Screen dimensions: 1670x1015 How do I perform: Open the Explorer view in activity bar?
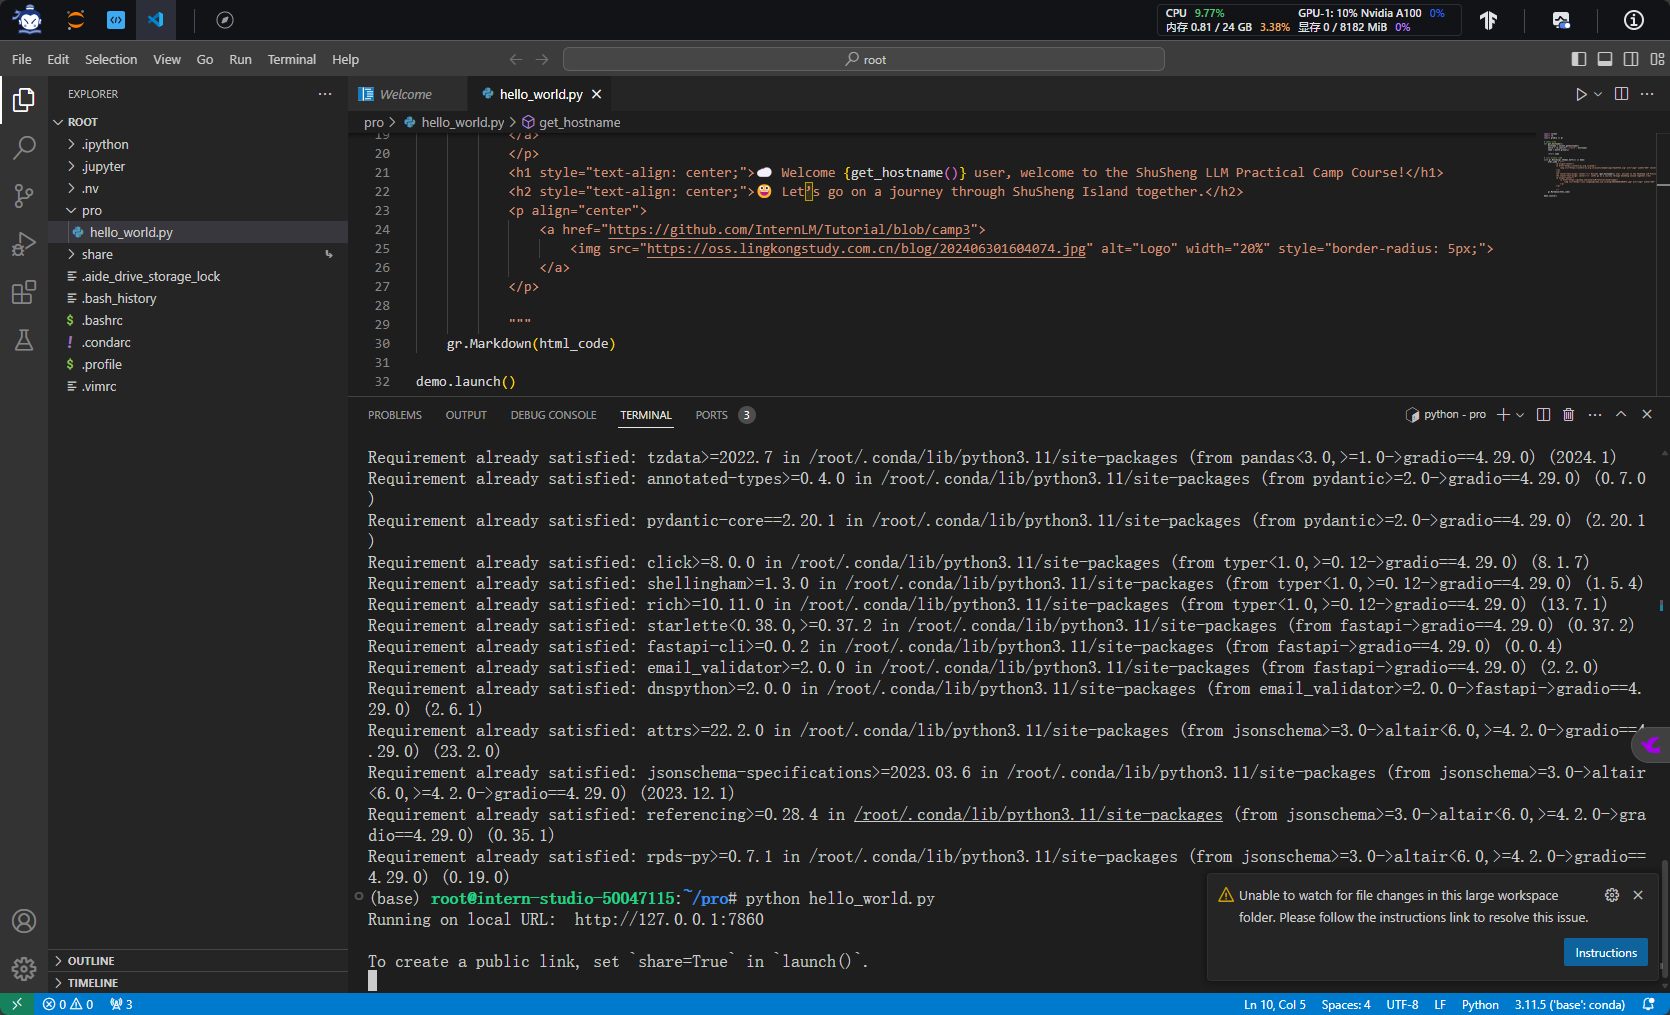pos(24,100)
